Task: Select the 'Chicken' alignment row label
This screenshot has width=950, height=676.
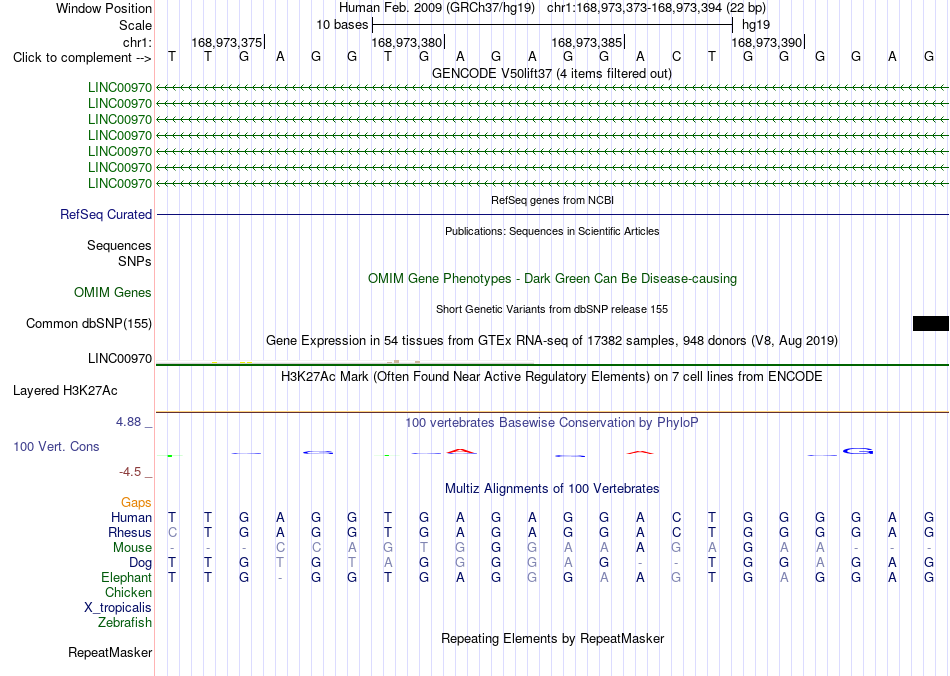Action: pyautogui.click(x=128, y=592)
